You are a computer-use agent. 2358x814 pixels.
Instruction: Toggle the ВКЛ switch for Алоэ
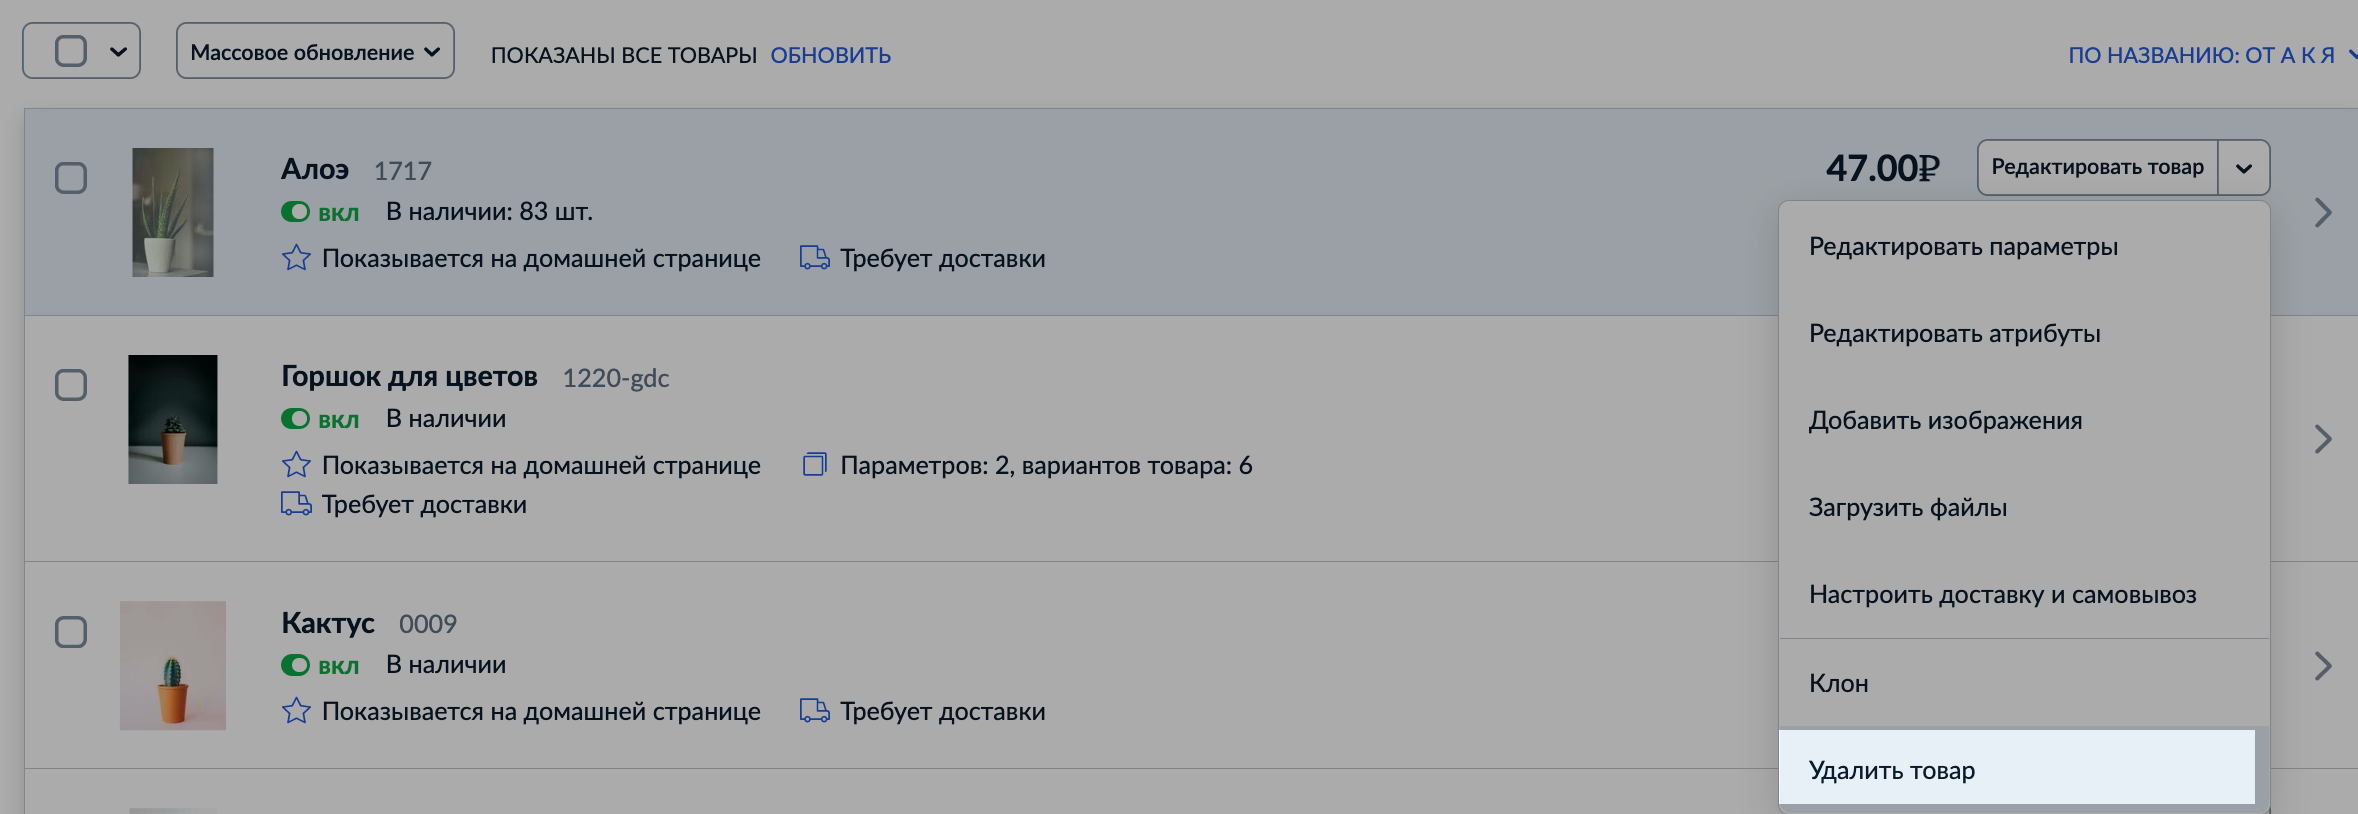295,212
